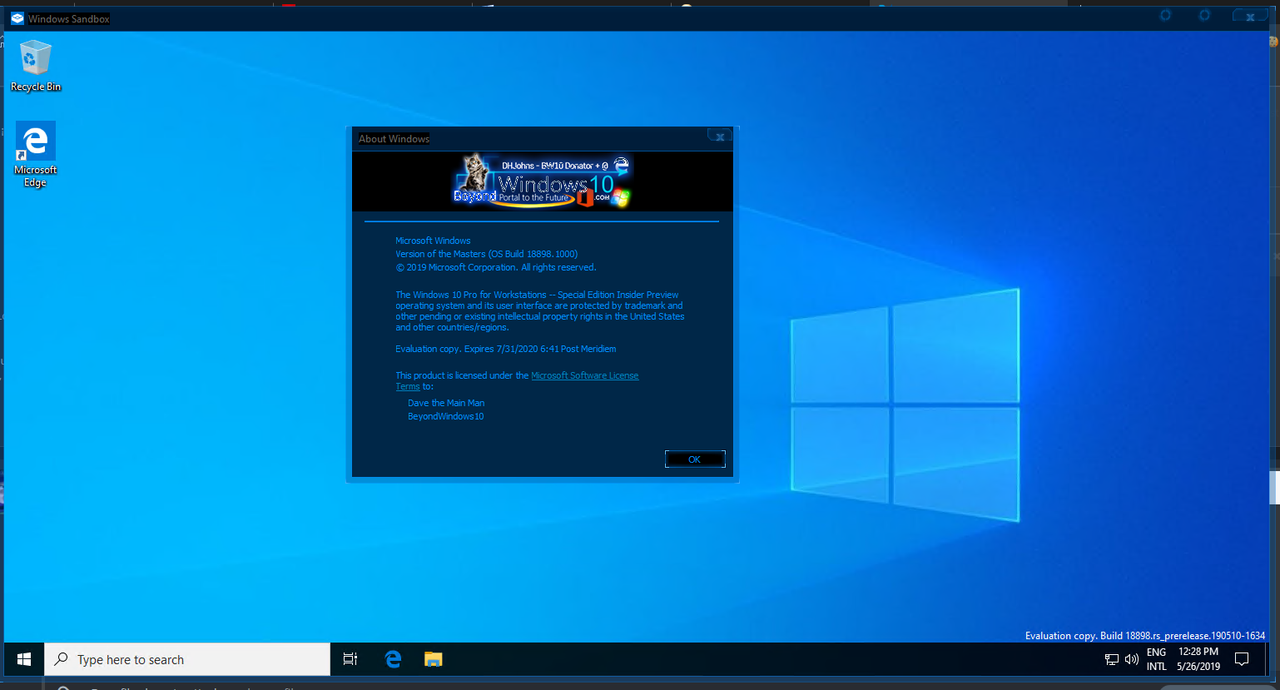
Task: Close the Windows Sandbox window
Action: pyautogui.click(x=1251, y=17)
